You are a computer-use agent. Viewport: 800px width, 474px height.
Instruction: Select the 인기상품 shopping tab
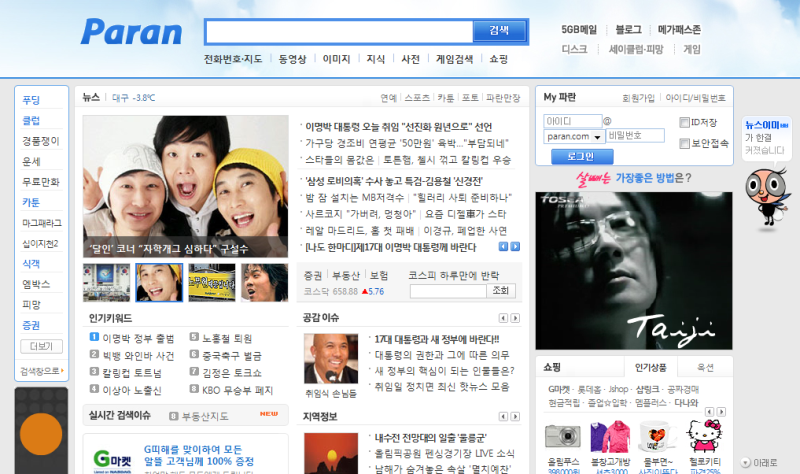(x=651, y=367)
